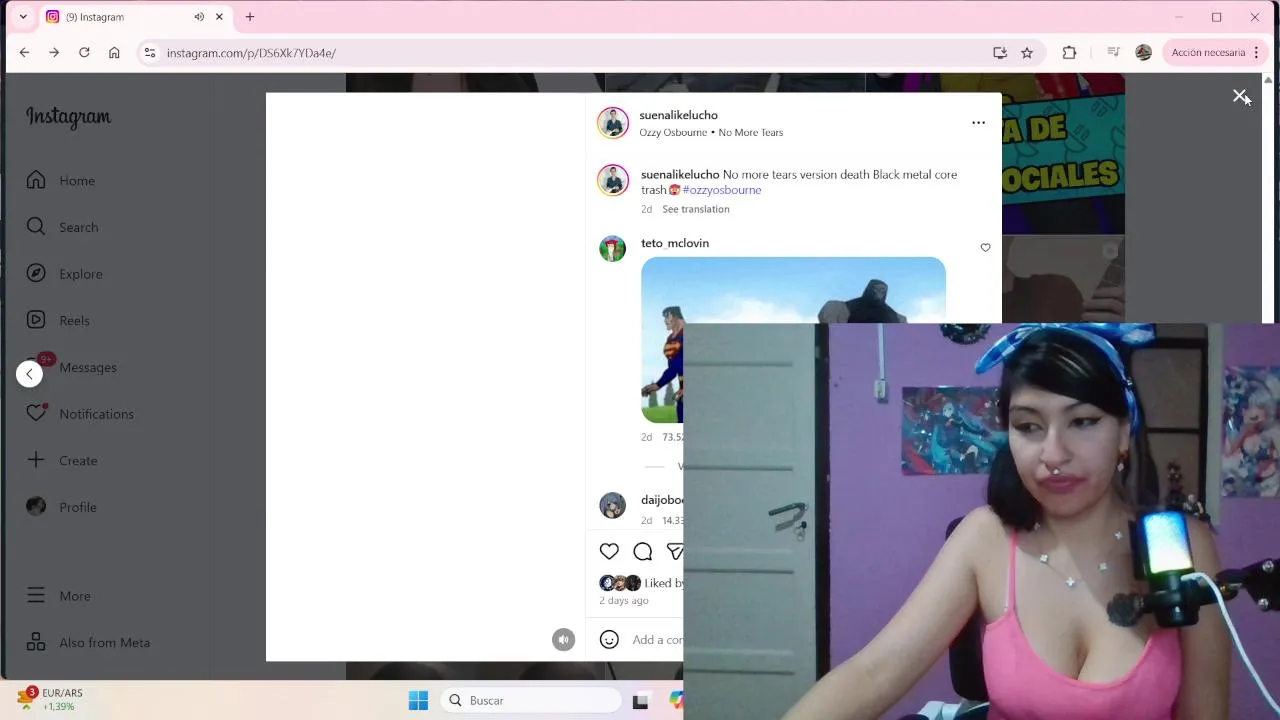This screenshot has width=1280, height=720.
Task: Click suenalikelucho avatar in post header
Action: pos(613,123)
